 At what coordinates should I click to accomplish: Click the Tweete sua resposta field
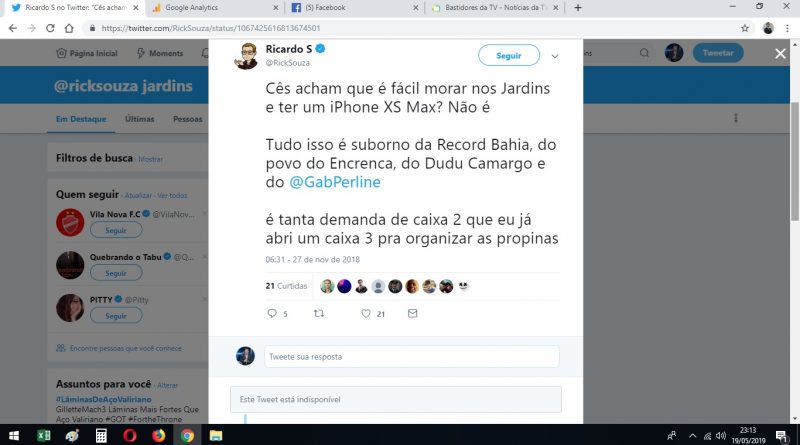[x=411, y=357]
